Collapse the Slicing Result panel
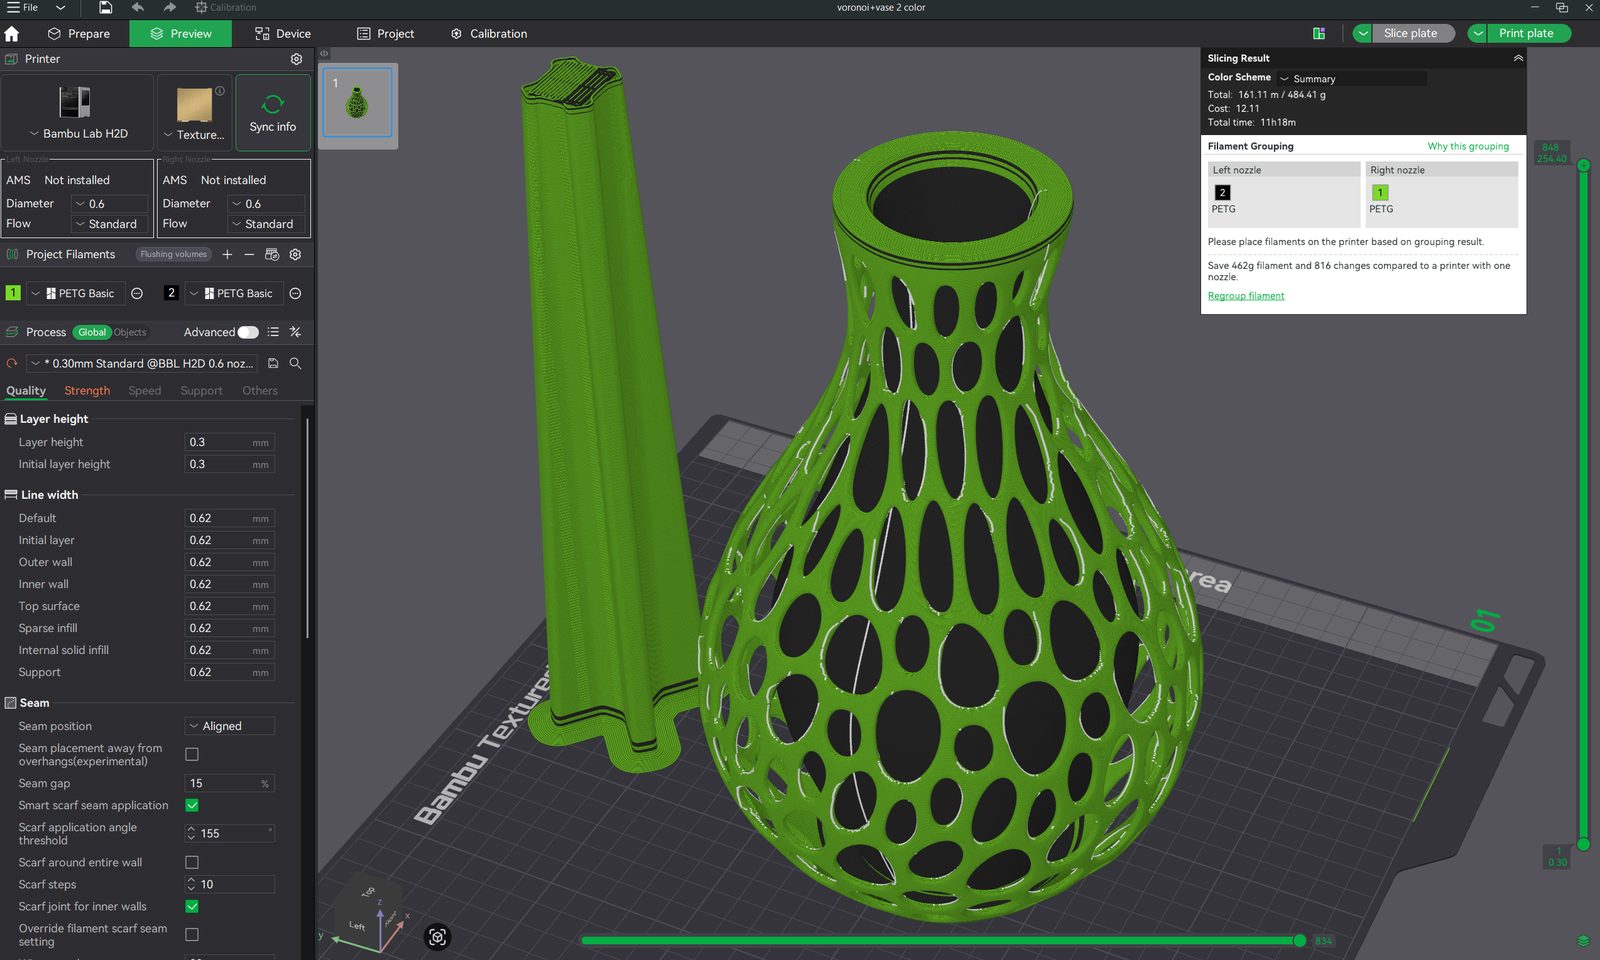The height and width of the screenshot is (960, 1600). click(1518, 58)
